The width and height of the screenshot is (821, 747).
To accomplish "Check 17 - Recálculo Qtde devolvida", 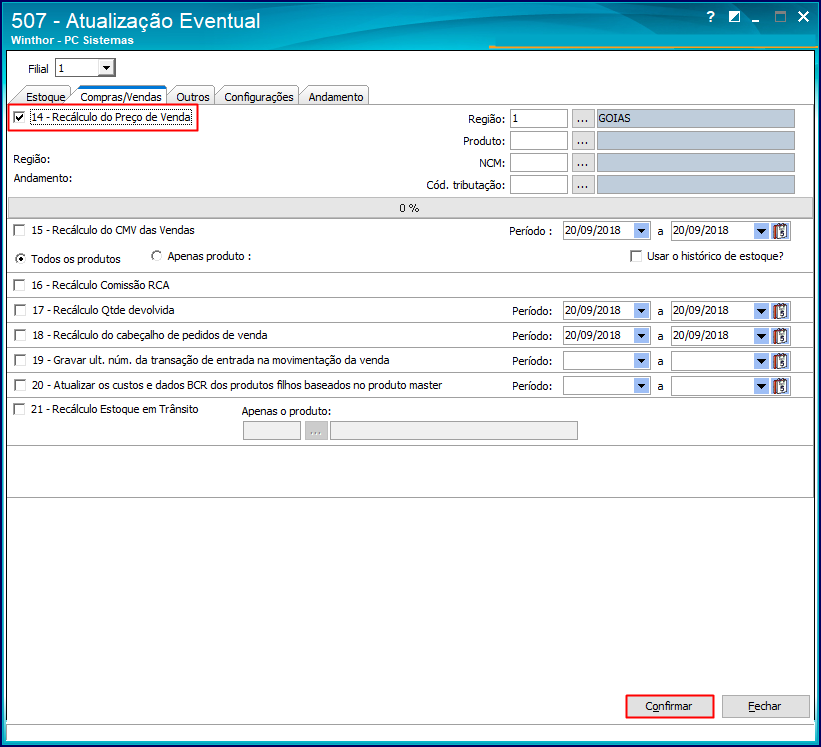I will pos(19,310).
